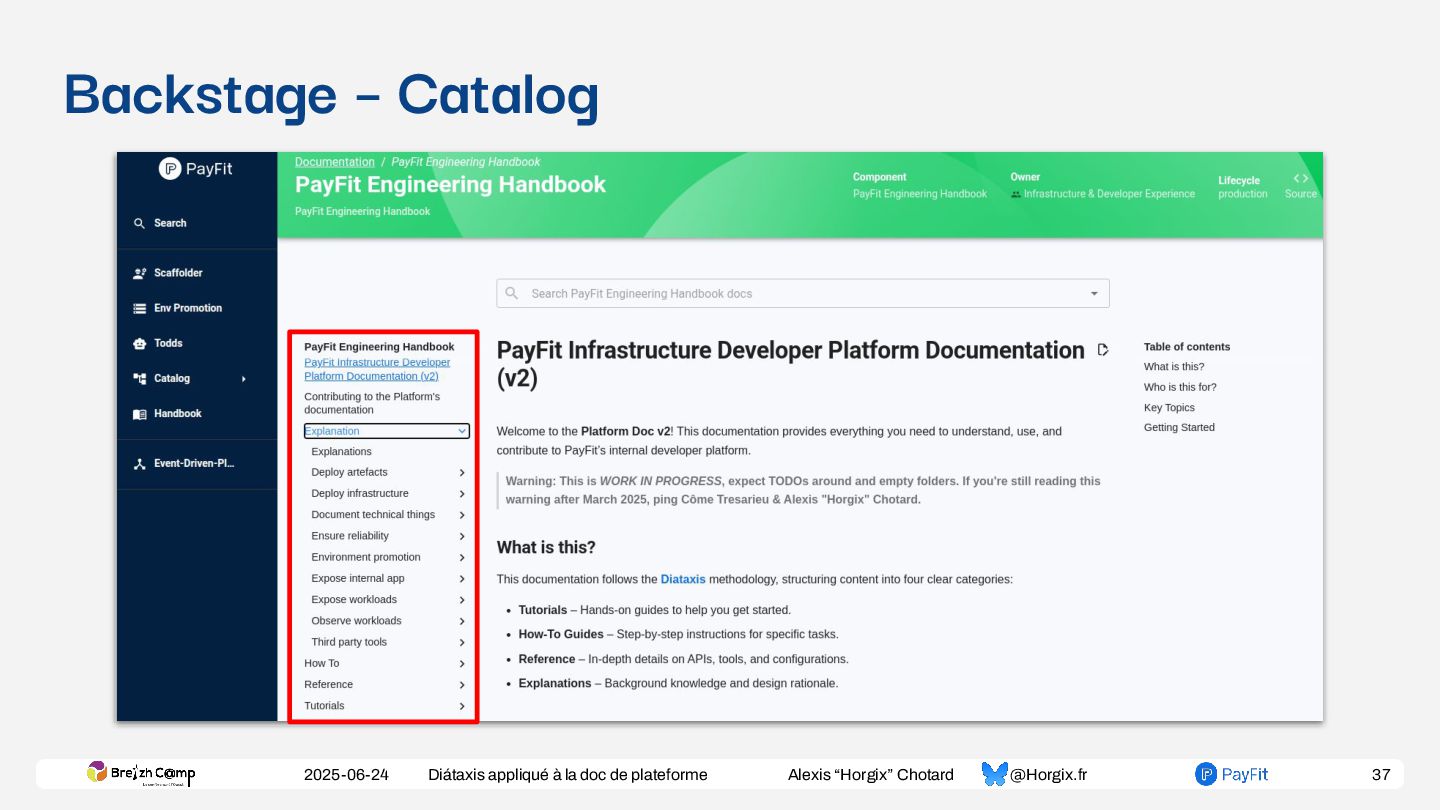Jump to What is this? in table of contents

pos(1174,367)
